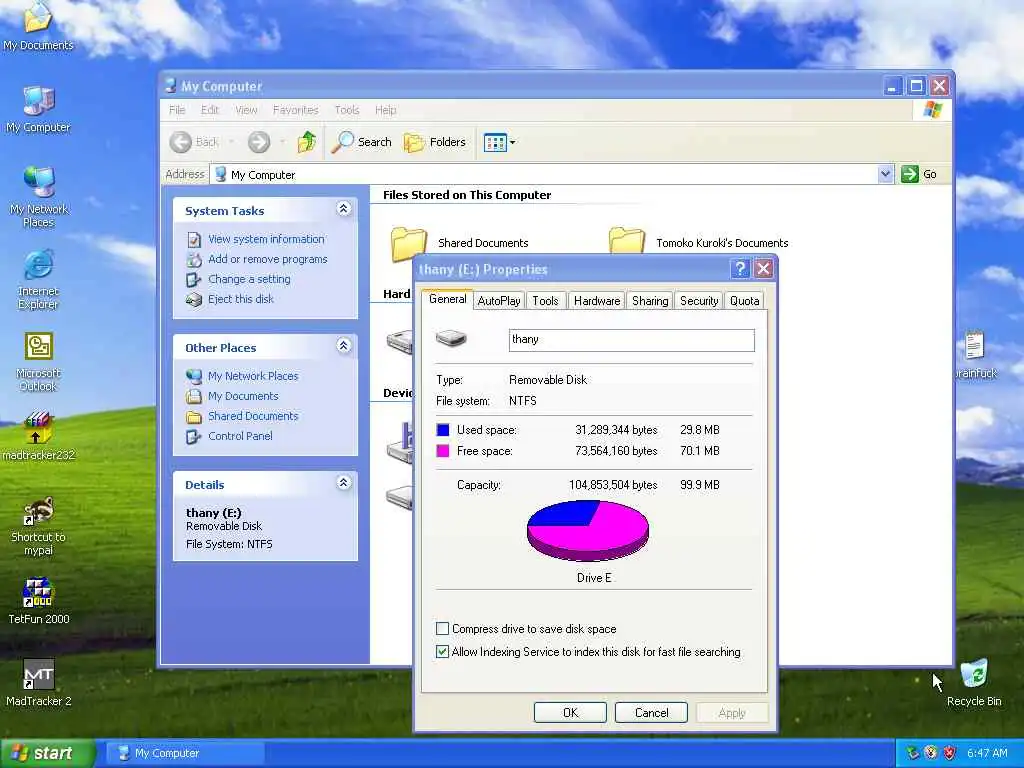
Task: Click Eject this disk link
Action: click(x=240, y=299)
